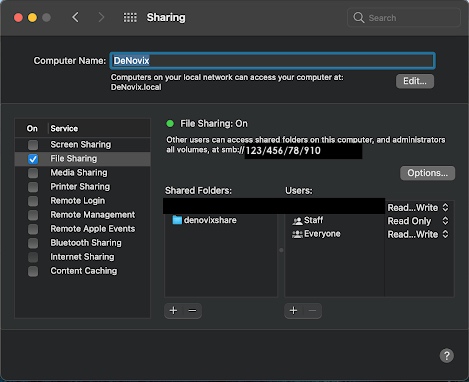Open Everyone's Read...Write permission dropdown
This screenshot has height=382, width=469.
418,234
